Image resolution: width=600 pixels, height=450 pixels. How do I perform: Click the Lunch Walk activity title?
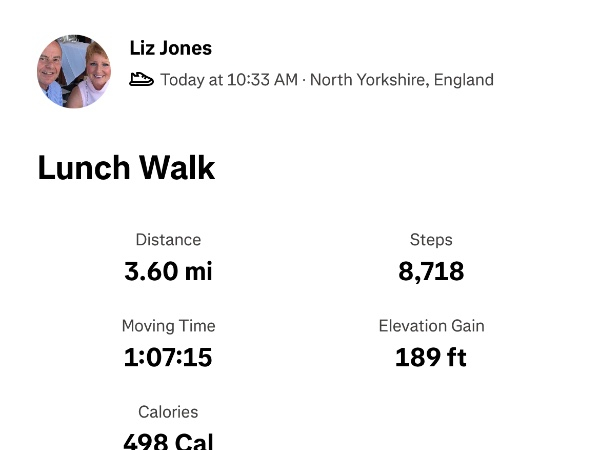[x=126, y=167]
